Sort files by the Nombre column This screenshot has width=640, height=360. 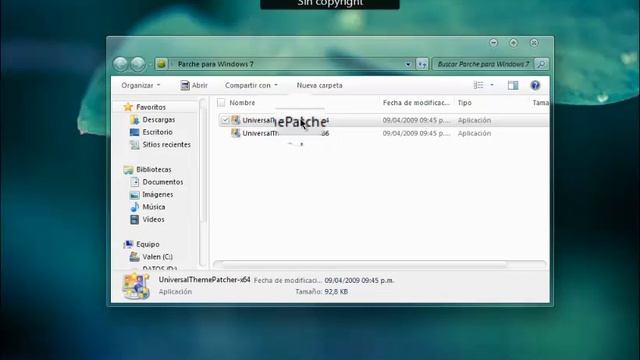point(242,103)
